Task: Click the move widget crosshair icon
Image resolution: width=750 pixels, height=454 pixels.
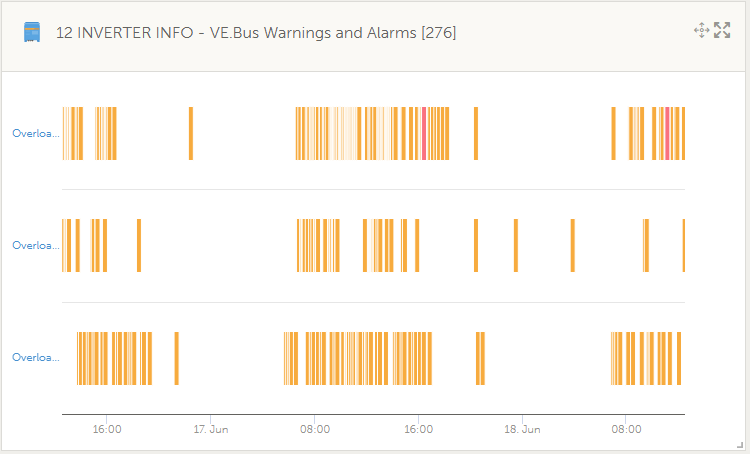Action: pos(701,30)
